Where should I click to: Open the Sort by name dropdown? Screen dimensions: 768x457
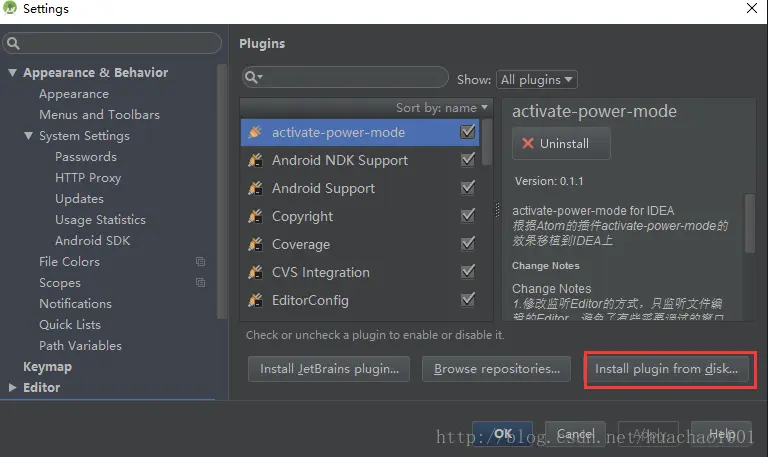pyautogui.click(x=442, y=107)
